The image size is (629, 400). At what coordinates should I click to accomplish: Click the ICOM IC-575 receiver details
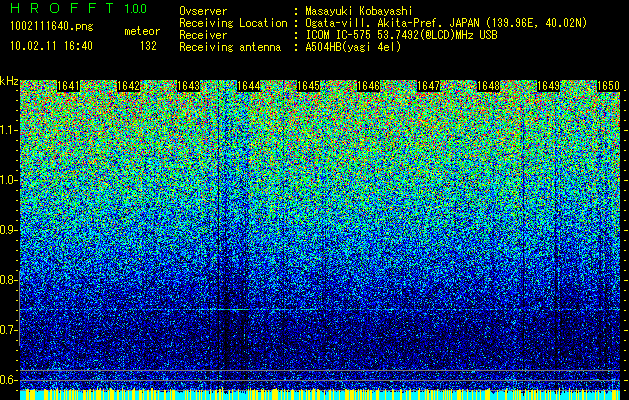pyautogui.click(x=401, y=35)
